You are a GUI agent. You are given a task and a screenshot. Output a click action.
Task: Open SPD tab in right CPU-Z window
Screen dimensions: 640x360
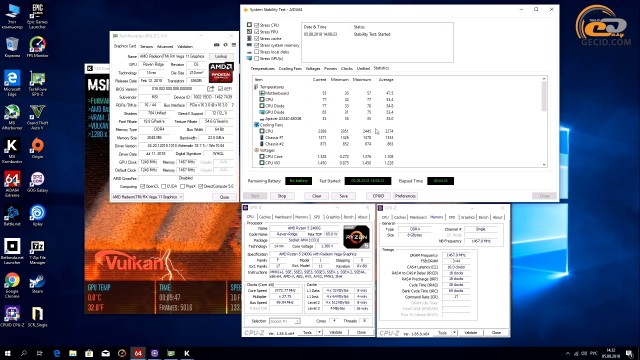[451, 217]
